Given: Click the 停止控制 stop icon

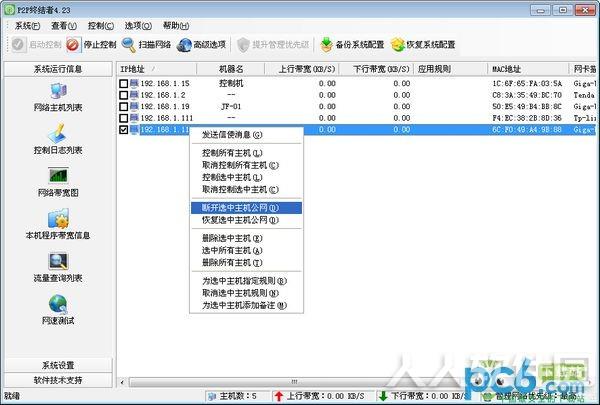Looking at the screenshot, I should (72, 44).
